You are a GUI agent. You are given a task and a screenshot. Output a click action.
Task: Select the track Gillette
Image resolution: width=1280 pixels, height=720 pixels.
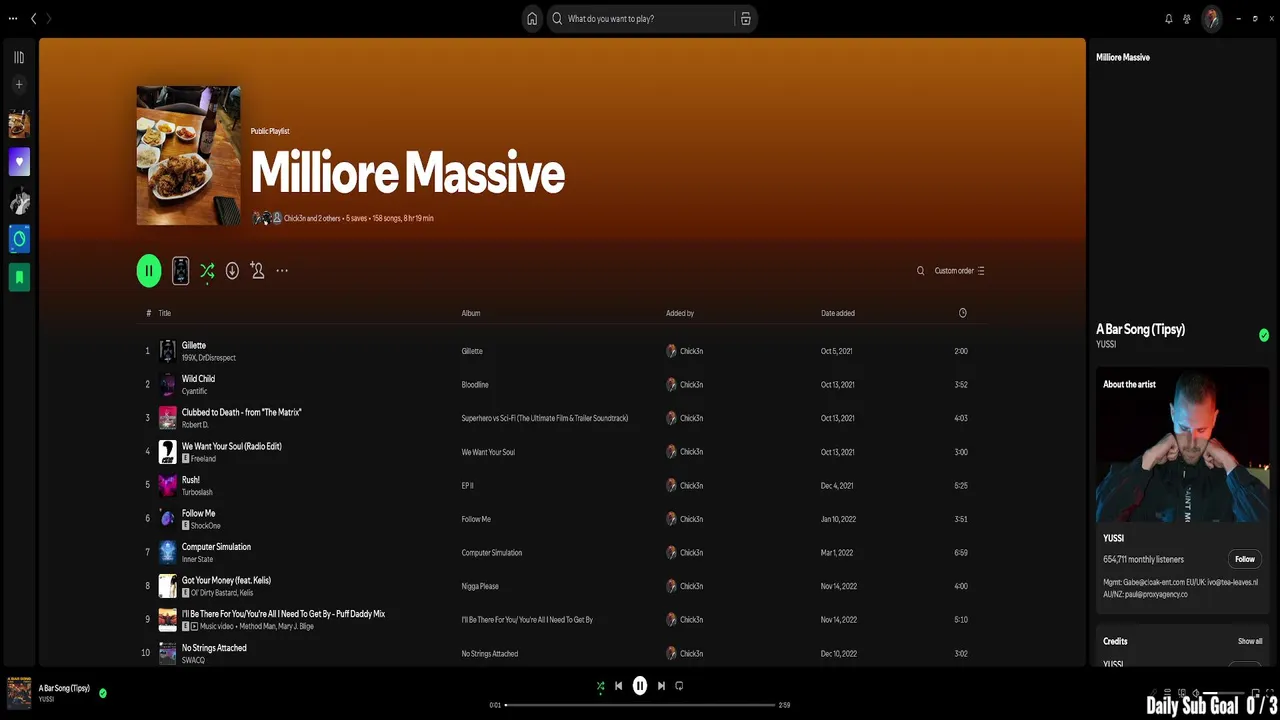tap(194, 345)
